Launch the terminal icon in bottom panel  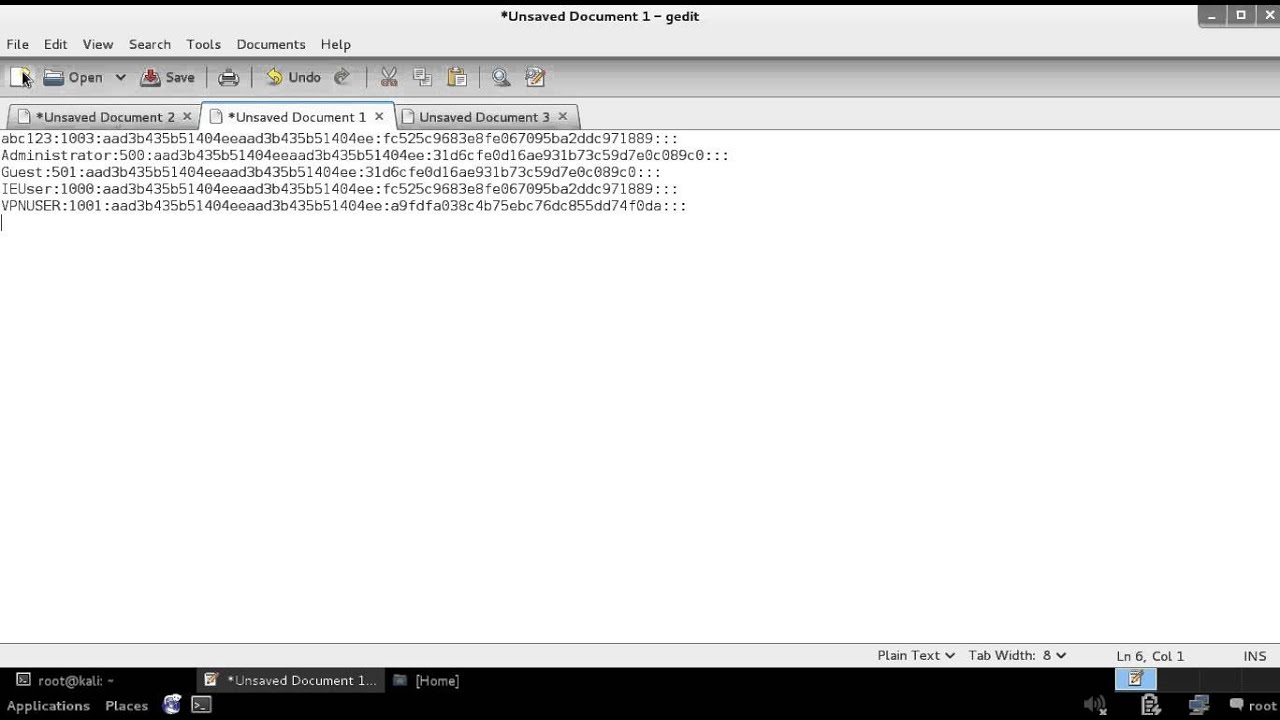(201, 705)
